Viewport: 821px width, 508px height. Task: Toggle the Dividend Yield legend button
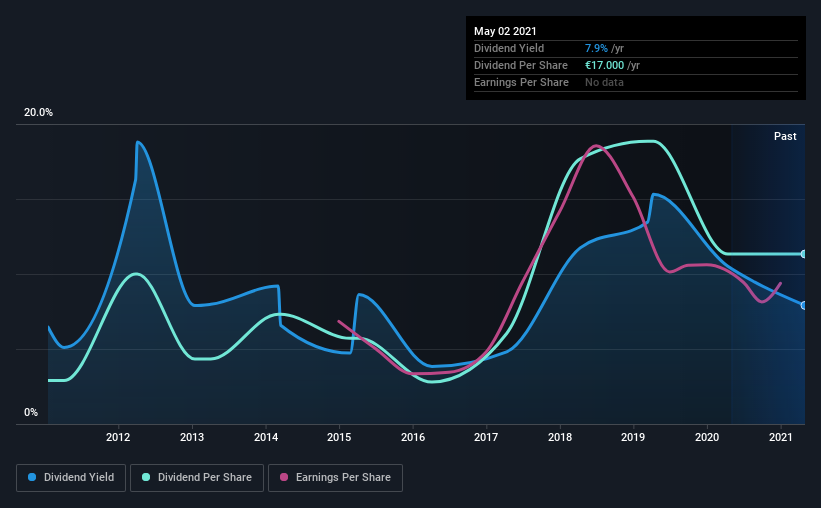(71, 478)
